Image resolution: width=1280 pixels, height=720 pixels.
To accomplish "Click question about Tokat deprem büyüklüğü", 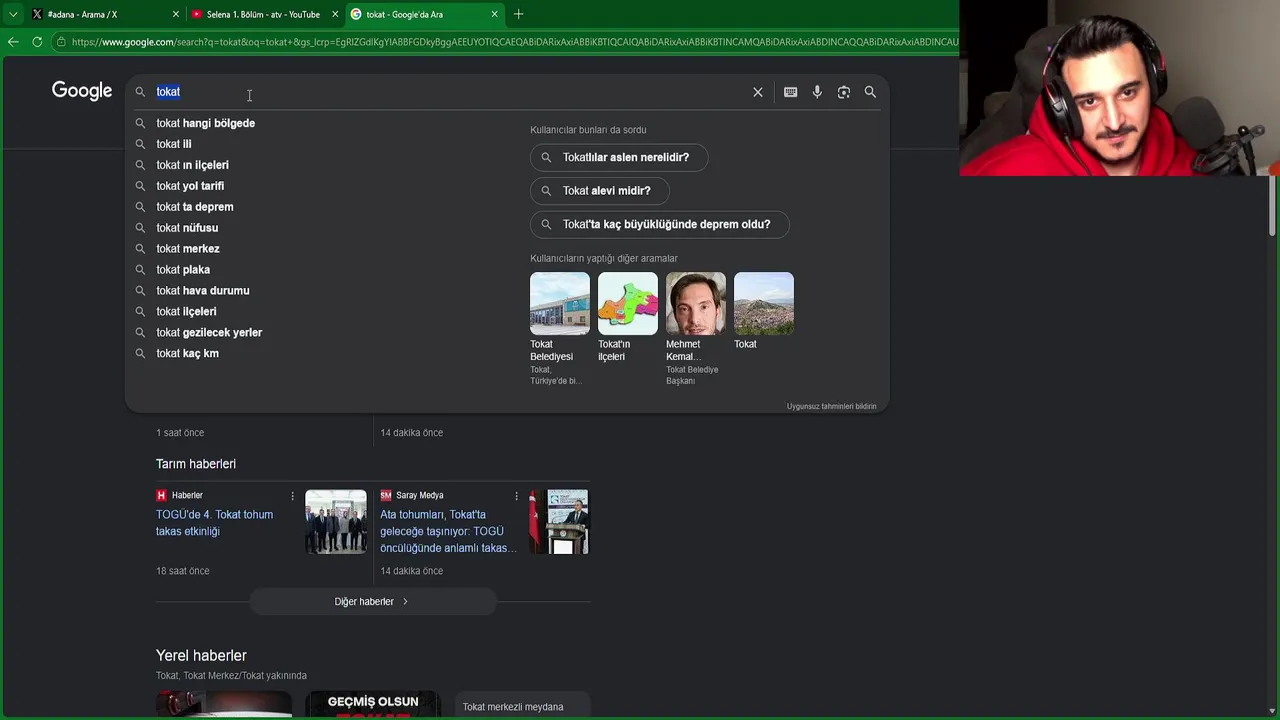I will [660, 224].
